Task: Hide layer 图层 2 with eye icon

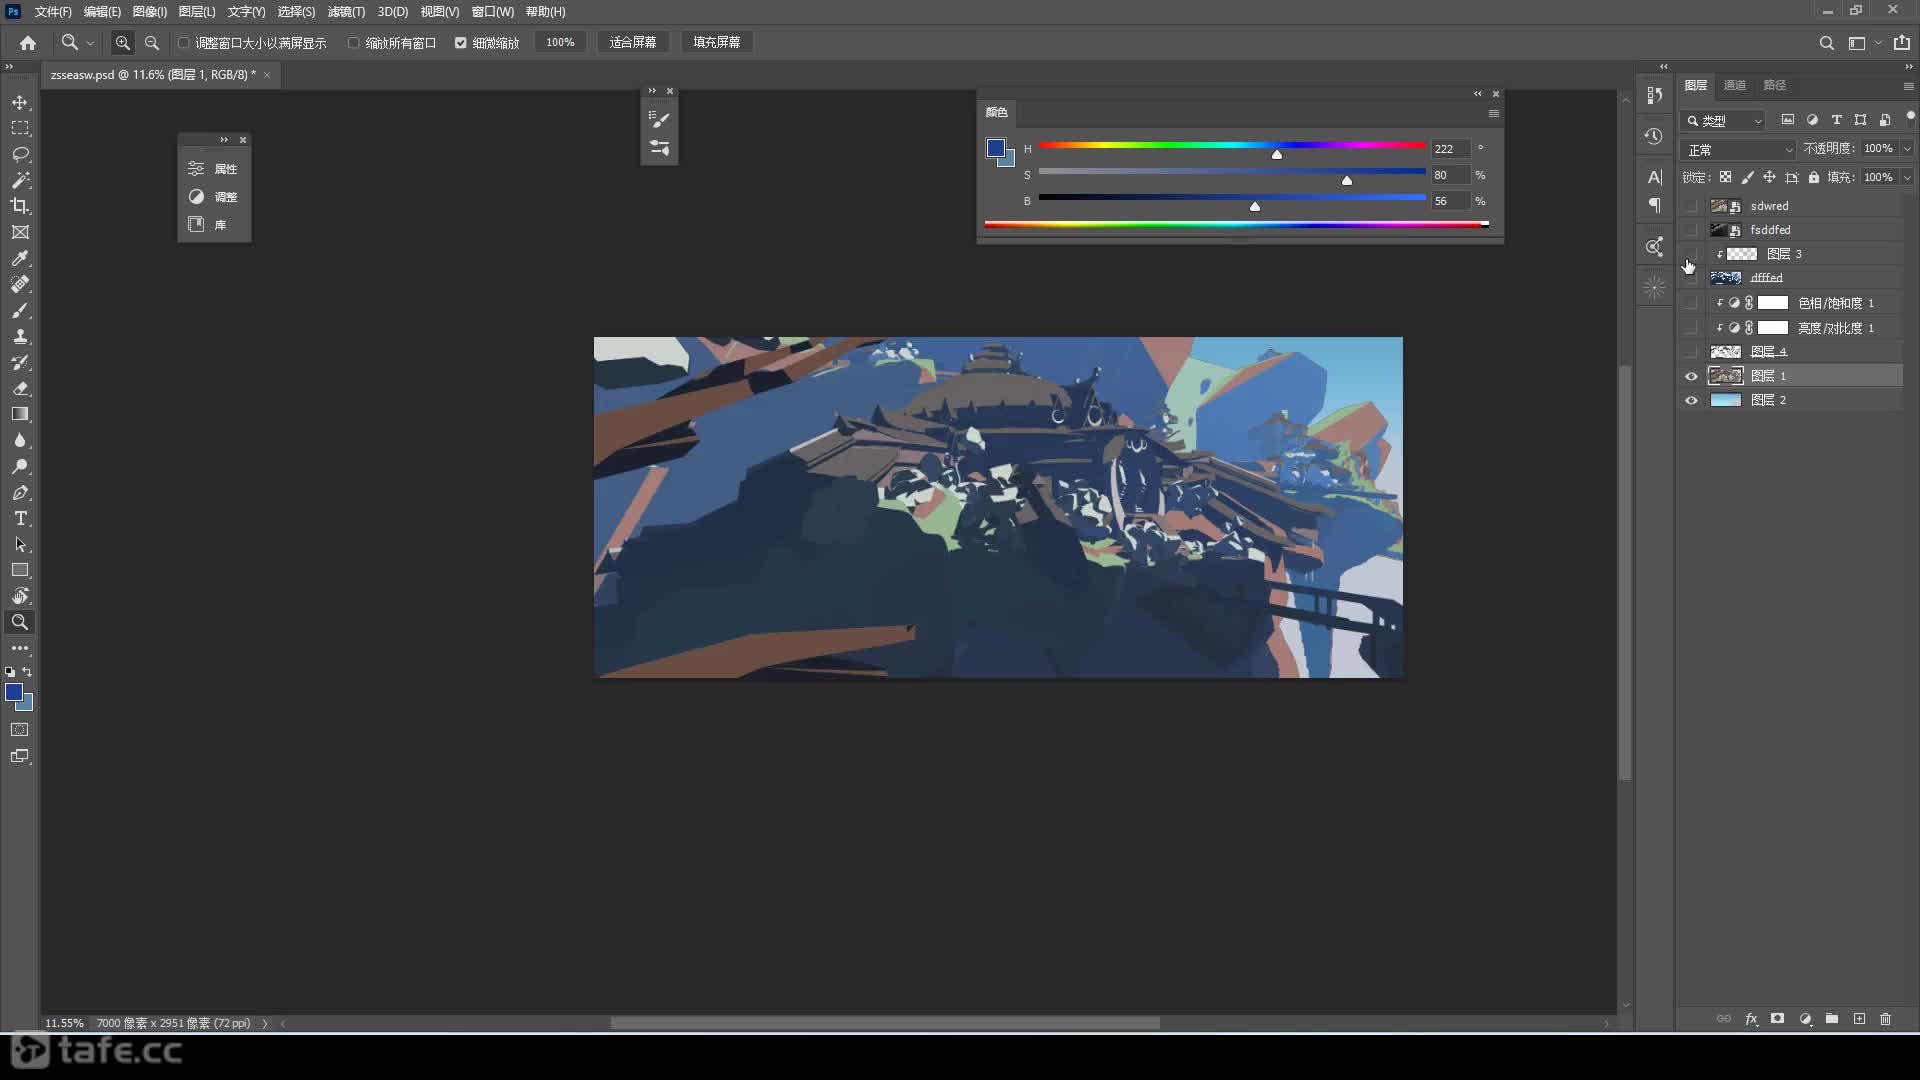Action: (1691, 400)
